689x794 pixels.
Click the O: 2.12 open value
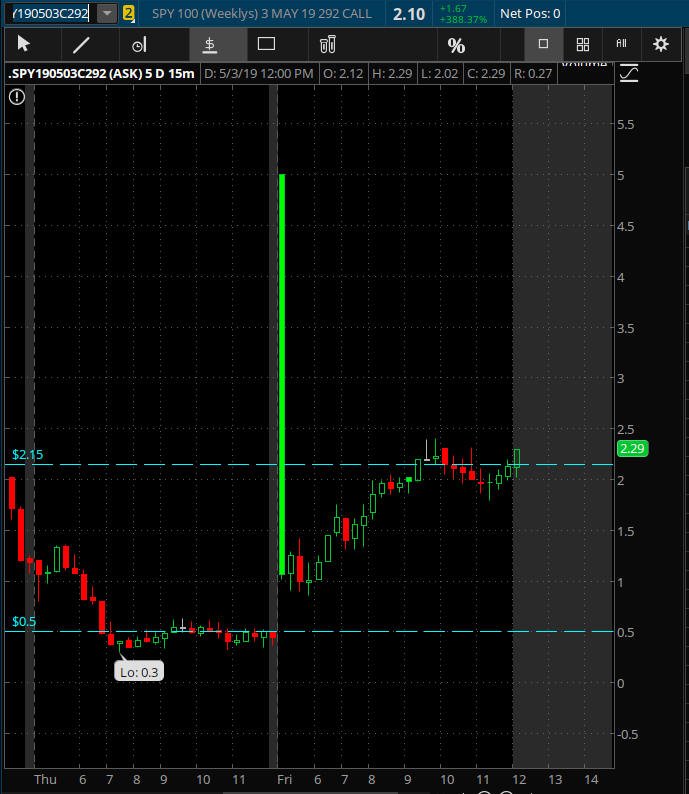343,74
